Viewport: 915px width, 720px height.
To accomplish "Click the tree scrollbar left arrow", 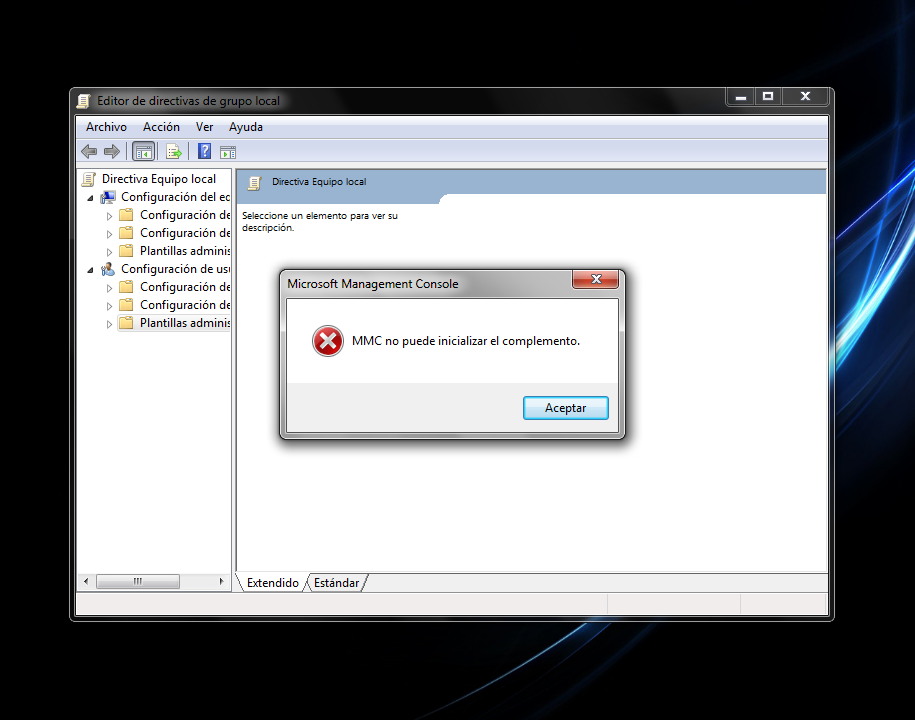I will (x=86, y=581).
